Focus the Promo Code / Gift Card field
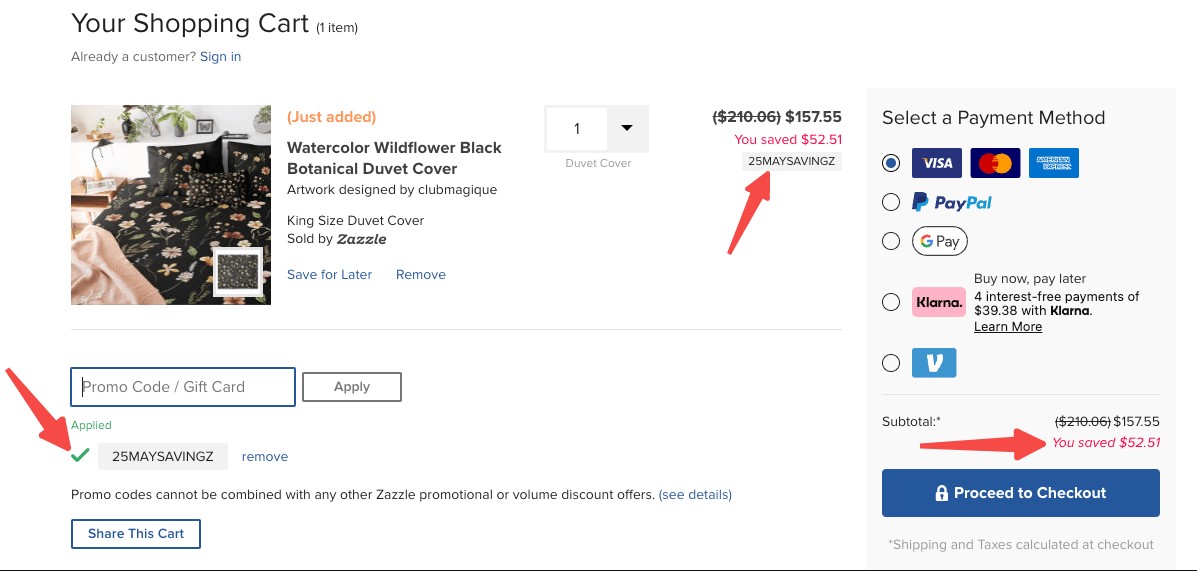 click(183, 387)
